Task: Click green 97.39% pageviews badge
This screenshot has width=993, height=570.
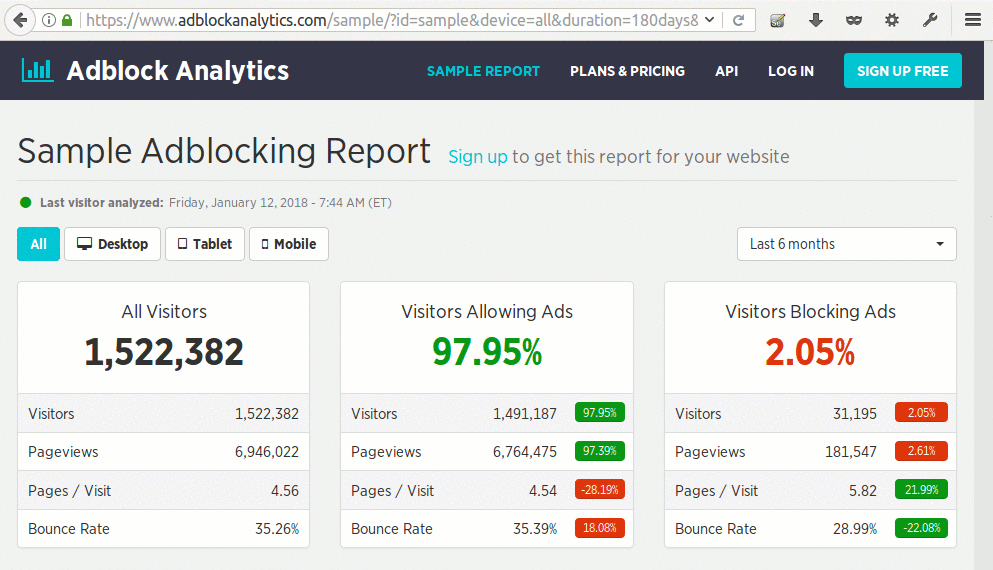Action: 600,451
